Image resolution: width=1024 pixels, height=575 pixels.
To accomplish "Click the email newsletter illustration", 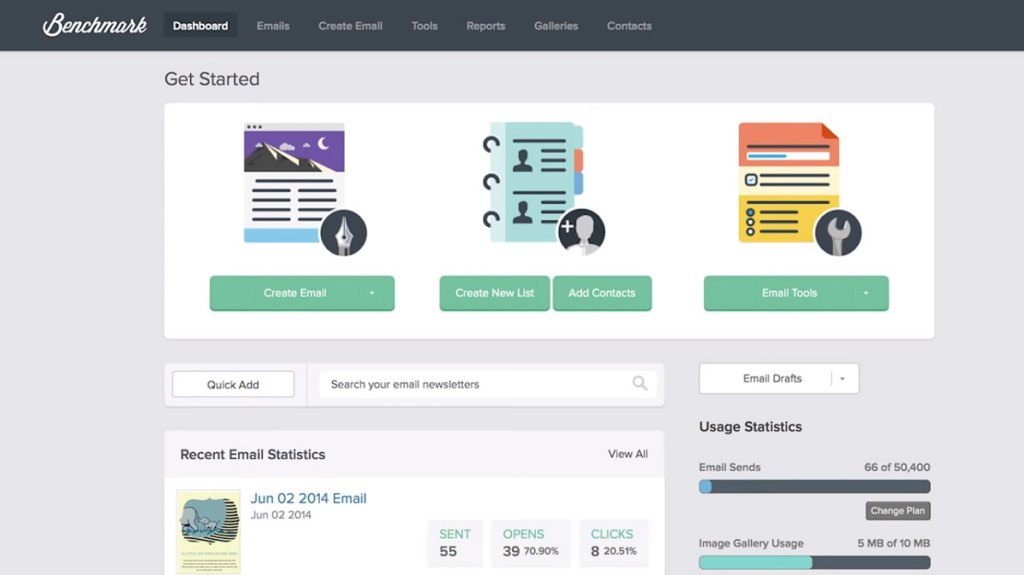I will pyautogui.click(x=295, y=182).
